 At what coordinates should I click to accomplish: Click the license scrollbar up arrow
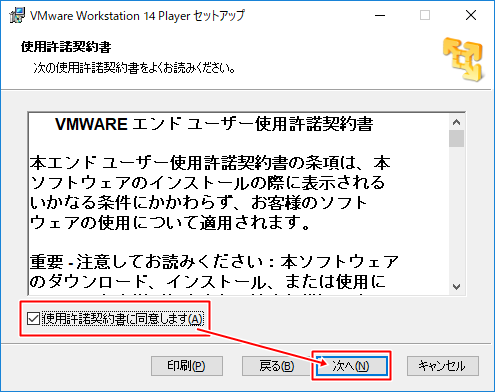456,122
